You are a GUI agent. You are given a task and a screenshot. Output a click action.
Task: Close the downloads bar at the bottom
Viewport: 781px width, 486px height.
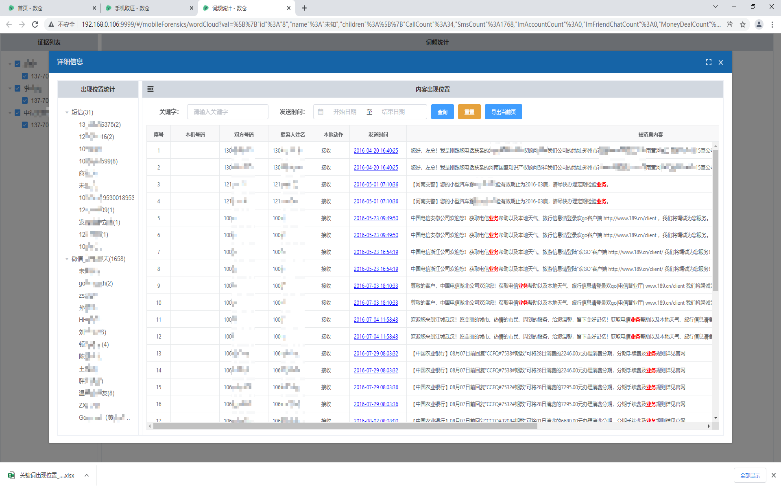771,475
